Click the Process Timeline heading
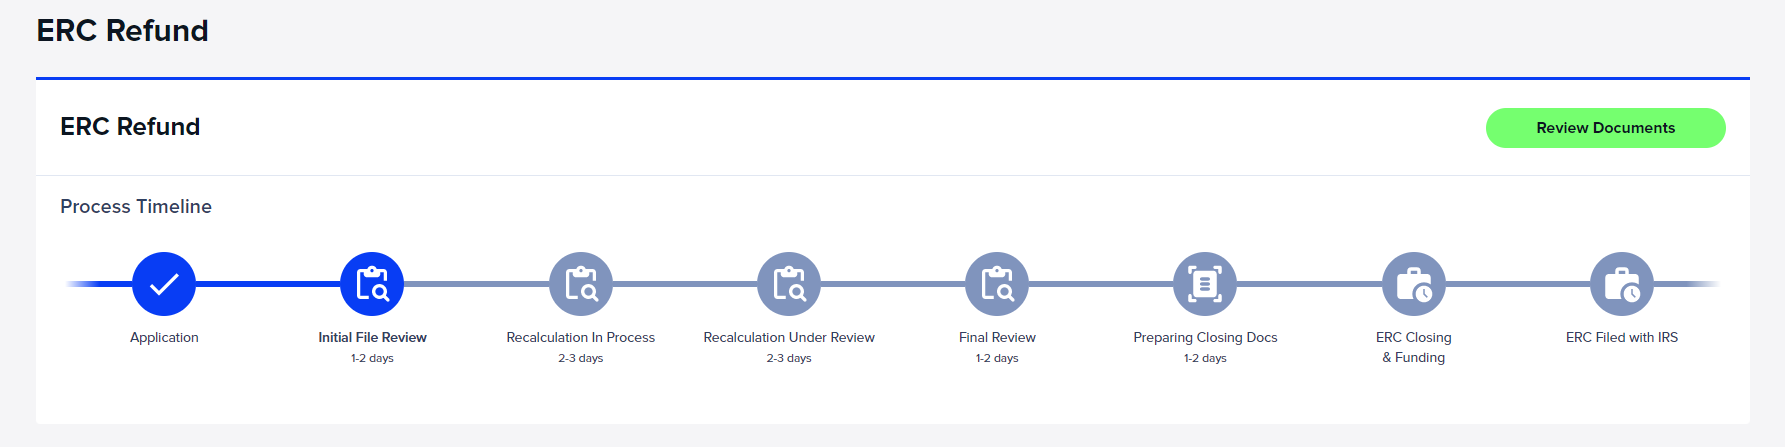The image size is (1785, 447). [x=136, y=207]
